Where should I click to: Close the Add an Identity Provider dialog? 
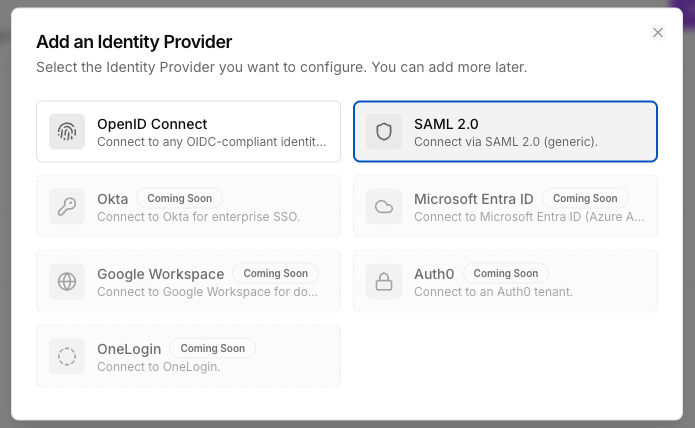click(658, 32)
